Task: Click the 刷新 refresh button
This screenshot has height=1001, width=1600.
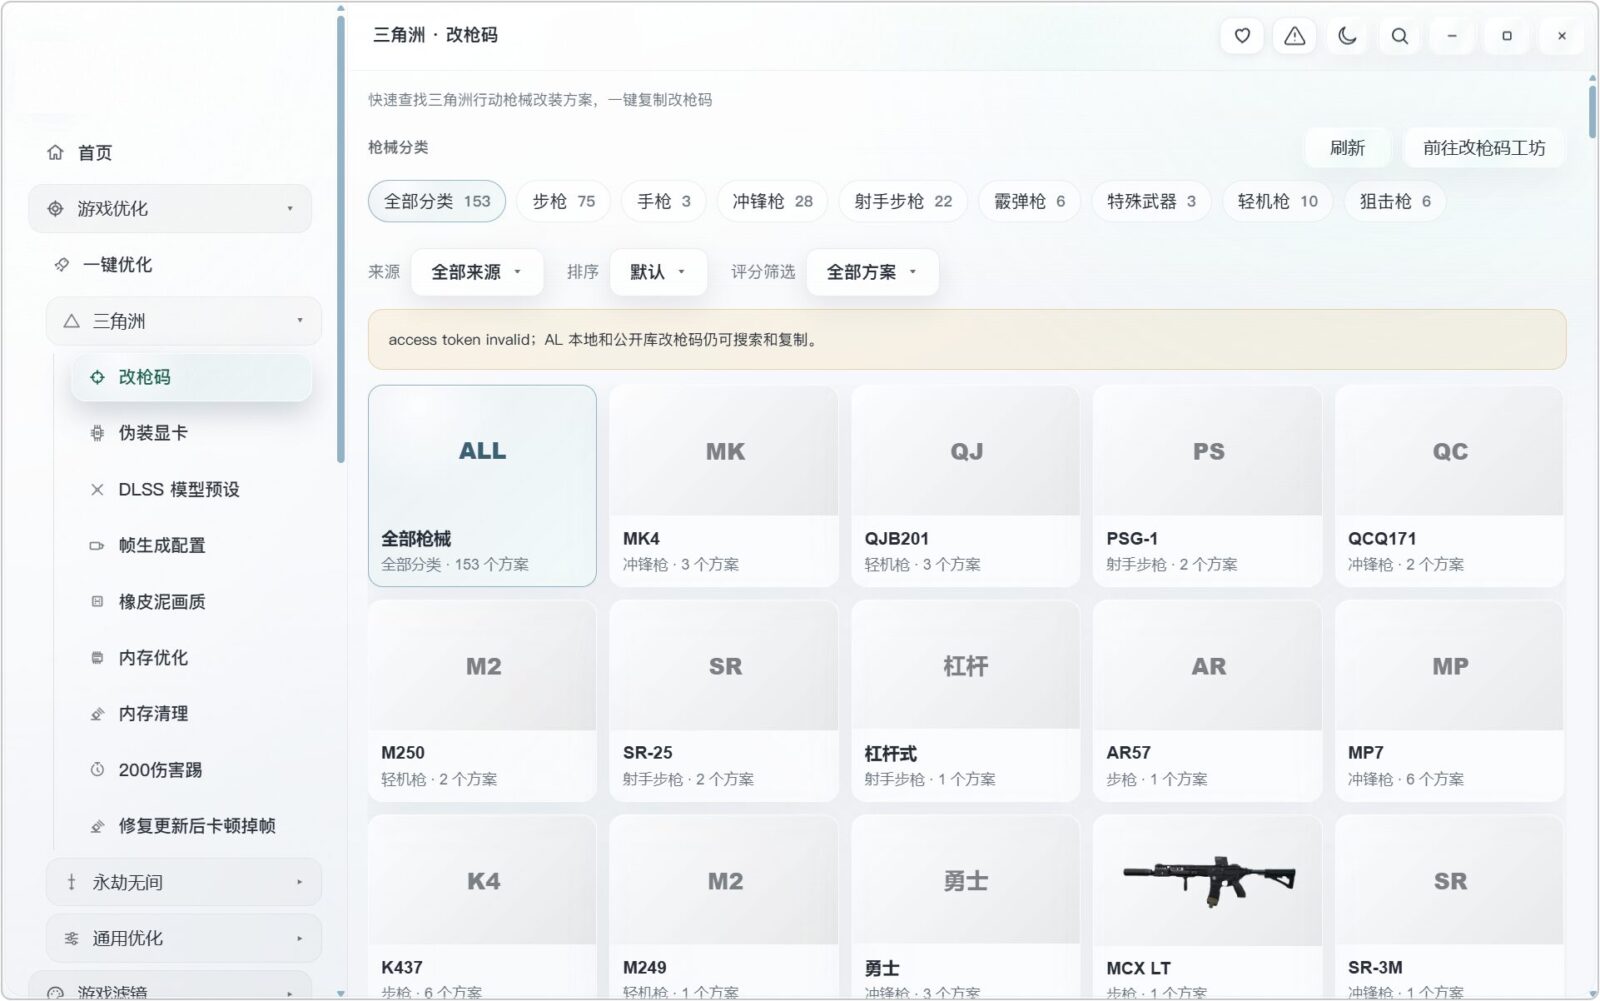Action: pyautogui.click(x=1347, y=148)
